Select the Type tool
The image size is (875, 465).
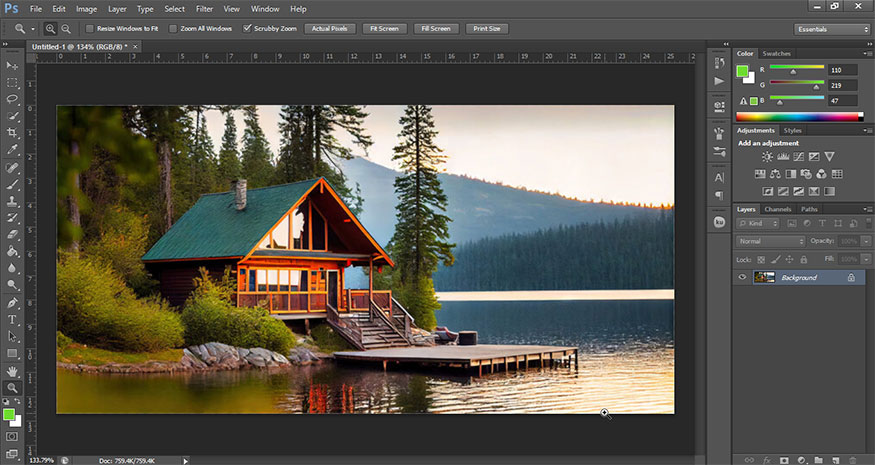13,319
